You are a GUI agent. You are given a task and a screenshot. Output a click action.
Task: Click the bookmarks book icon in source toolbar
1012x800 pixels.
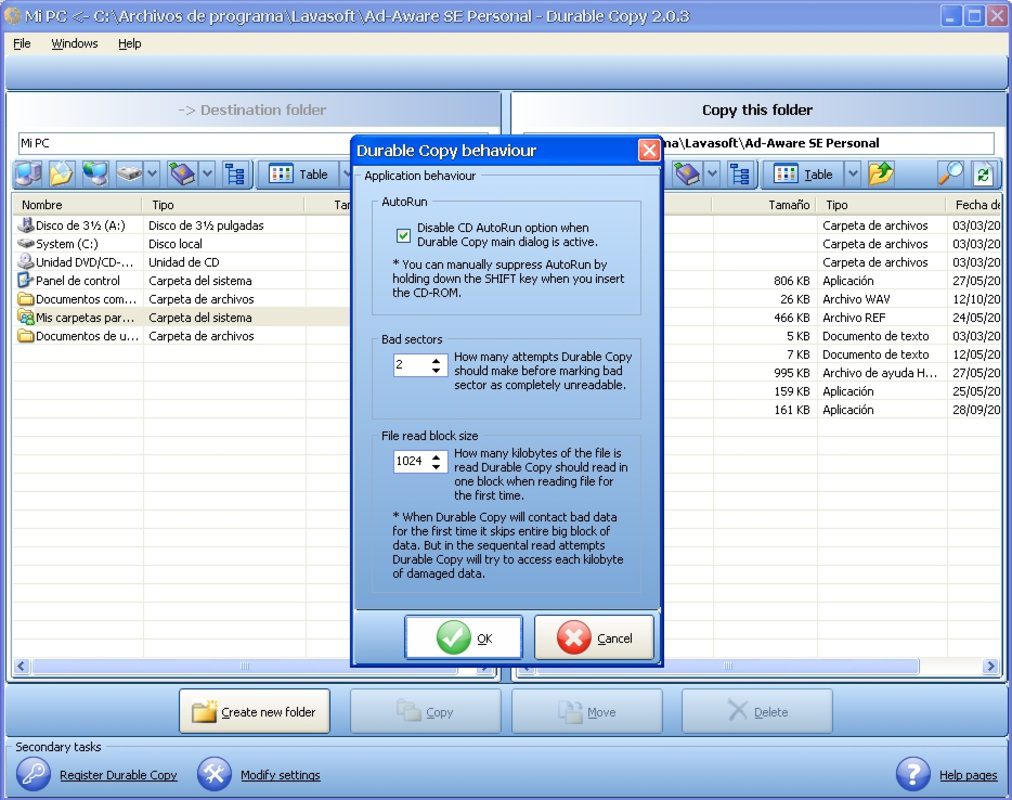(x=687, y=174)
